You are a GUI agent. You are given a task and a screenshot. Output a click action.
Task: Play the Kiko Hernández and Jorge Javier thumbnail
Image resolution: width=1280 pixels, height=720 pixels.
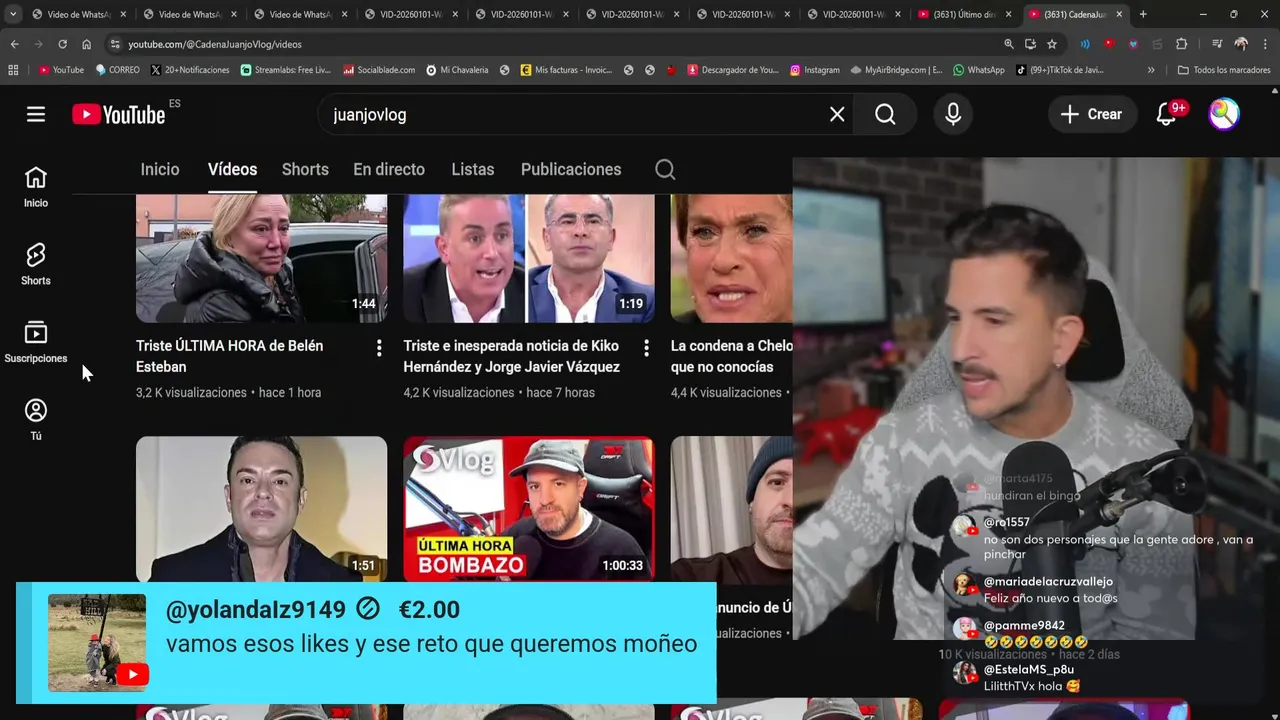click(529, 258)
